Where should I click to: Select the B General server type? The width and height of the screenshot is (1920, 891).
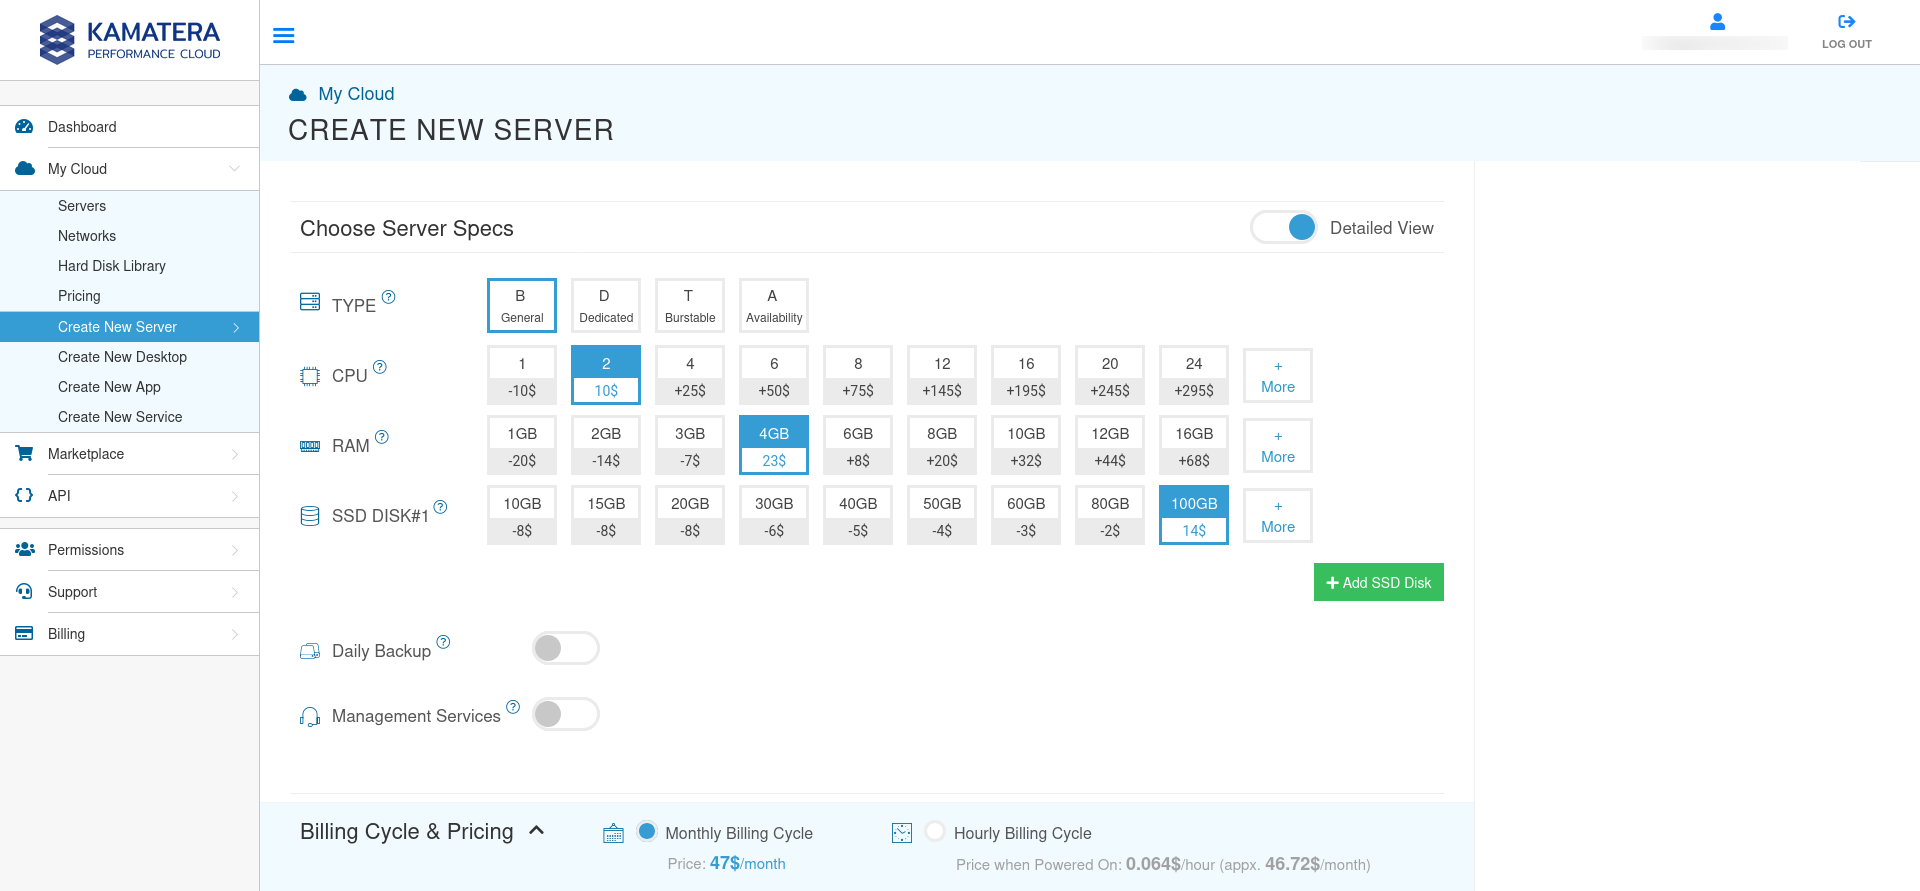[522, 305]
